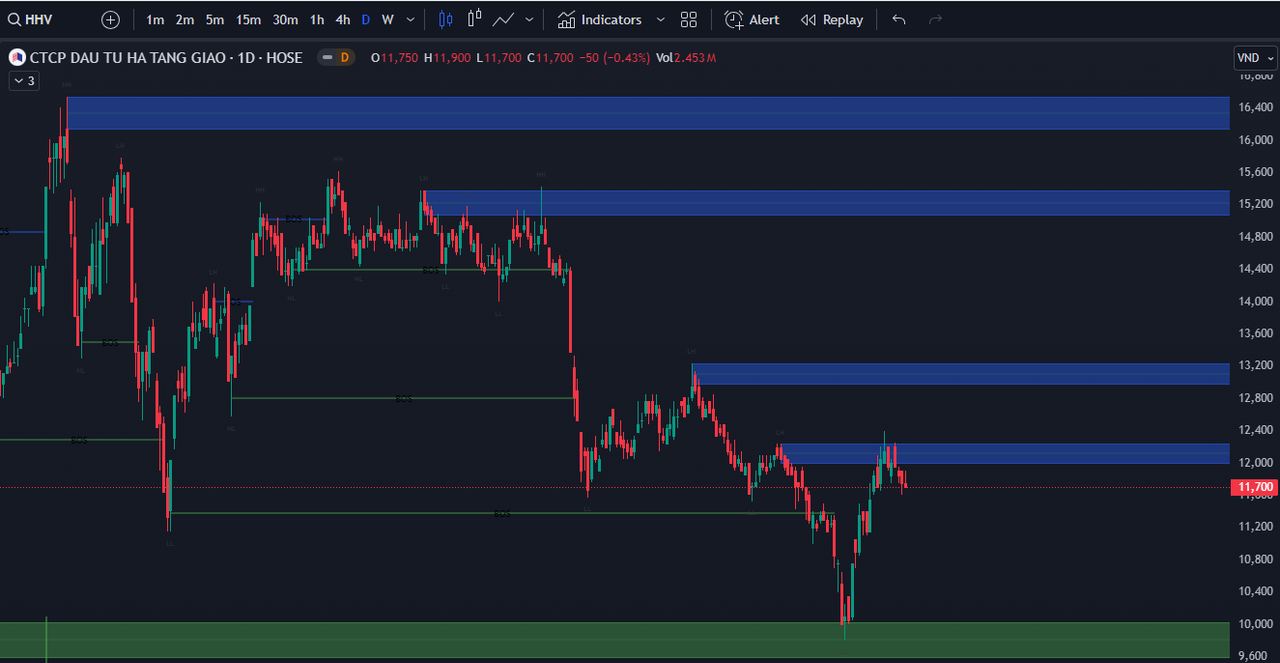The image size is (1280, 663).
Task: Expand the timeframe interval dropdown
Action: point(411,19)
